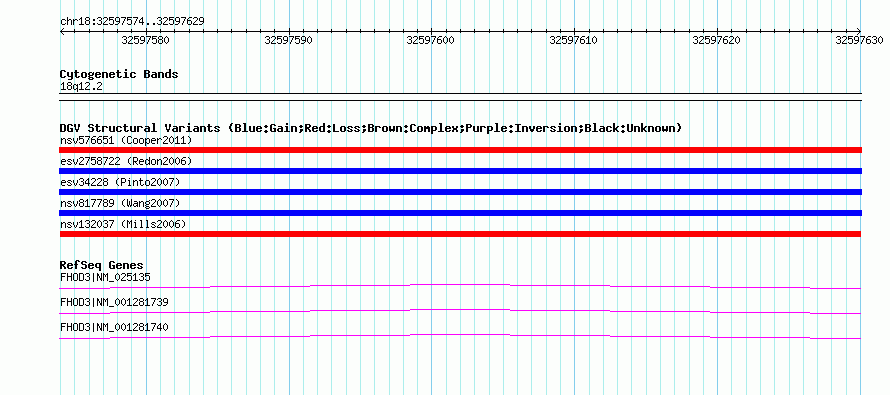The image size is (890, 395).
Task: Click ruler position 32597590
Action: (288, 40)
